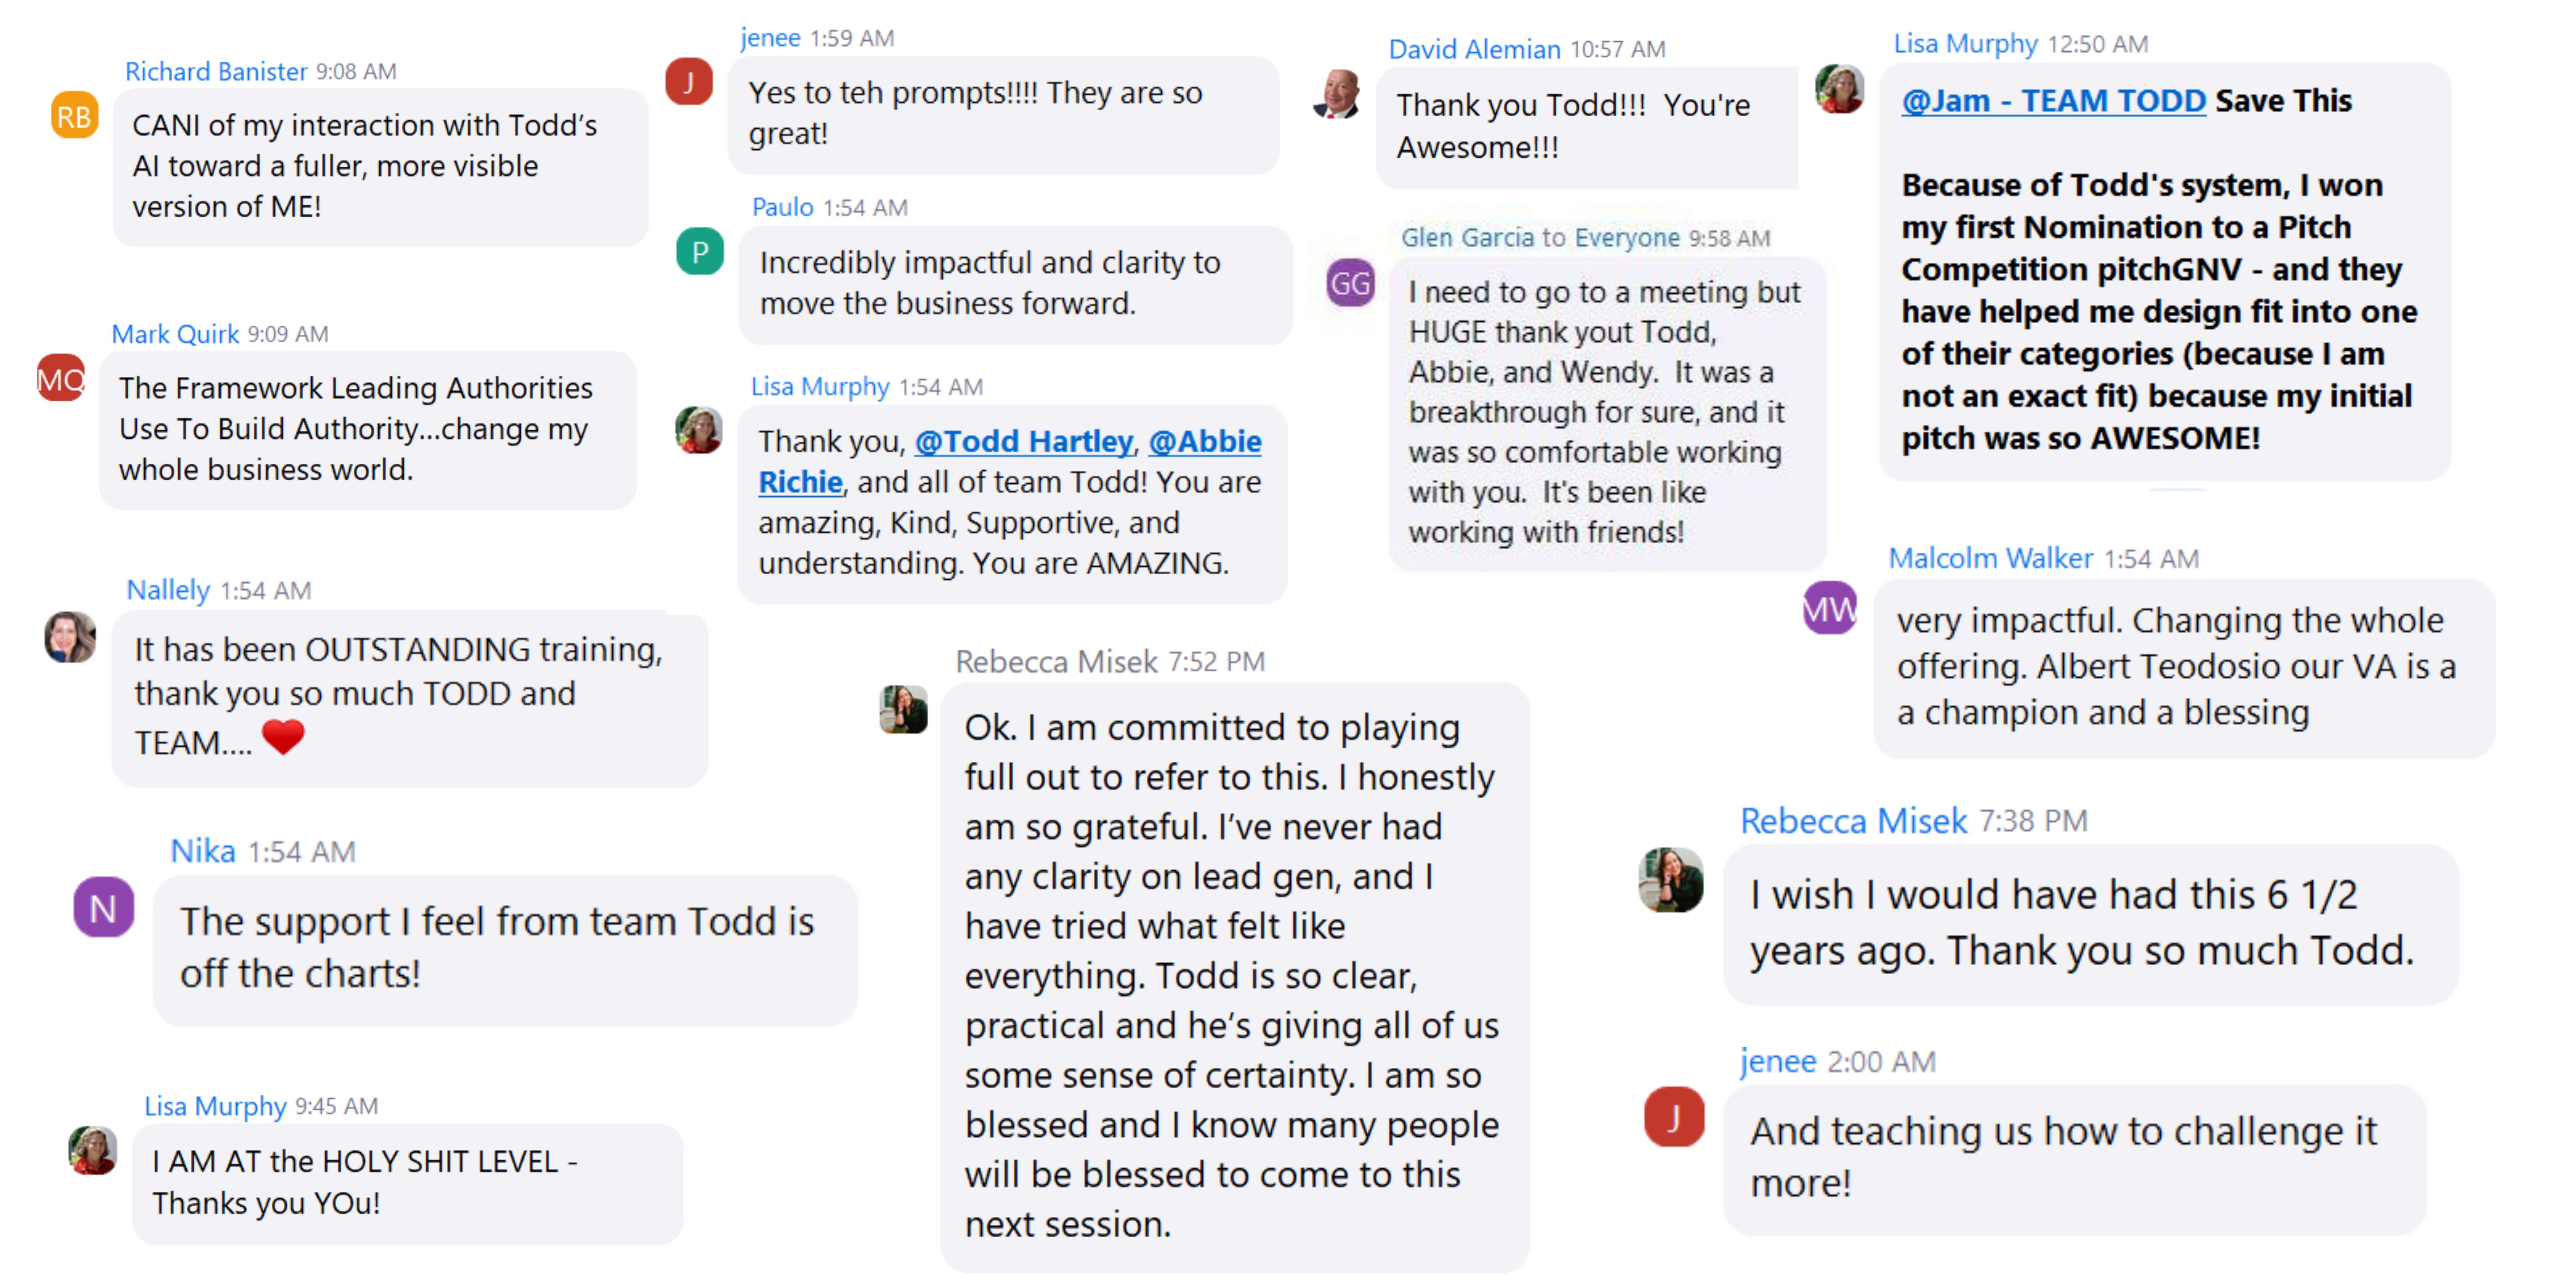
Task: Click Malcolm Walker's purple MW avatar
Action: (x=1829, y=608)
